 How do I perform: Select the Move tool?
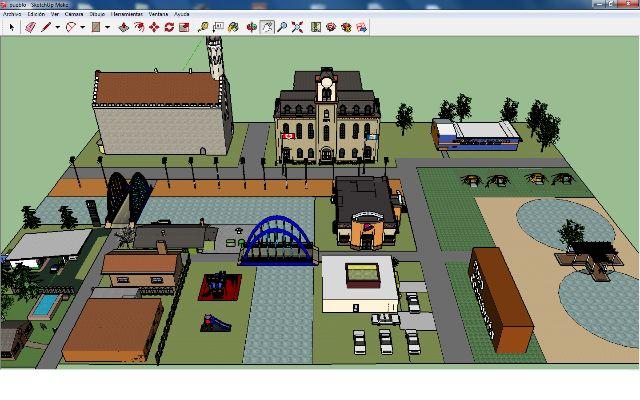pyautogui.click(x=154, y=27)
